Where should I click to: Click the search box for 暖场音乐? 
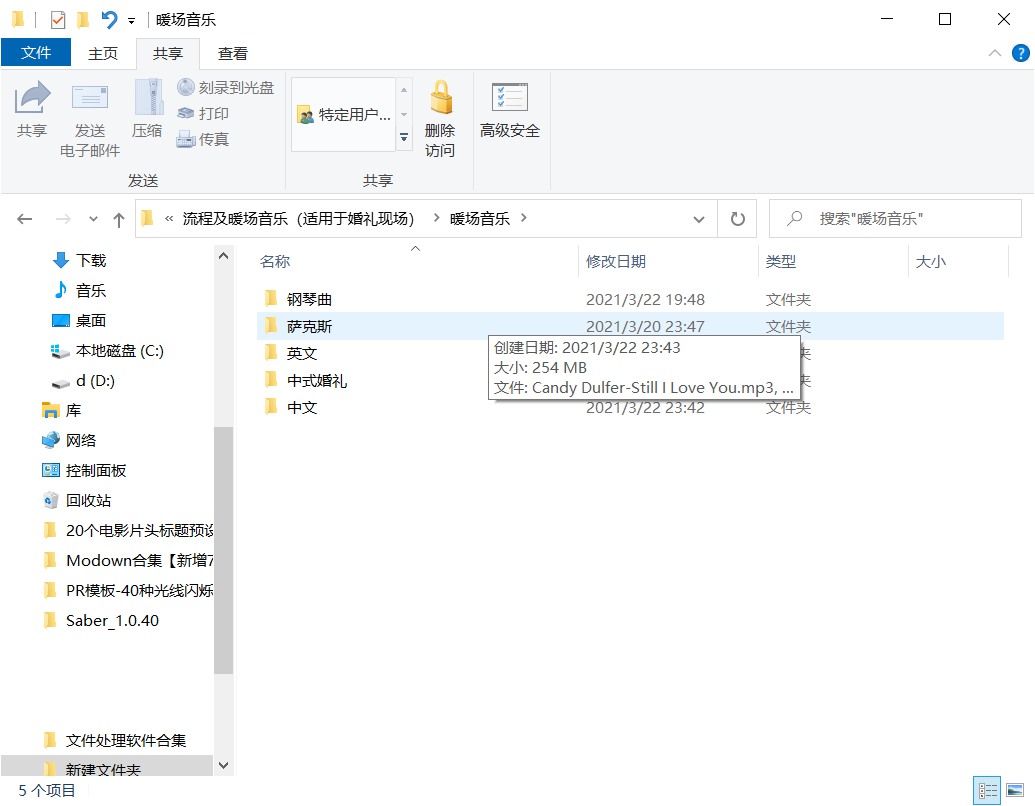click(x=895, y=218)
